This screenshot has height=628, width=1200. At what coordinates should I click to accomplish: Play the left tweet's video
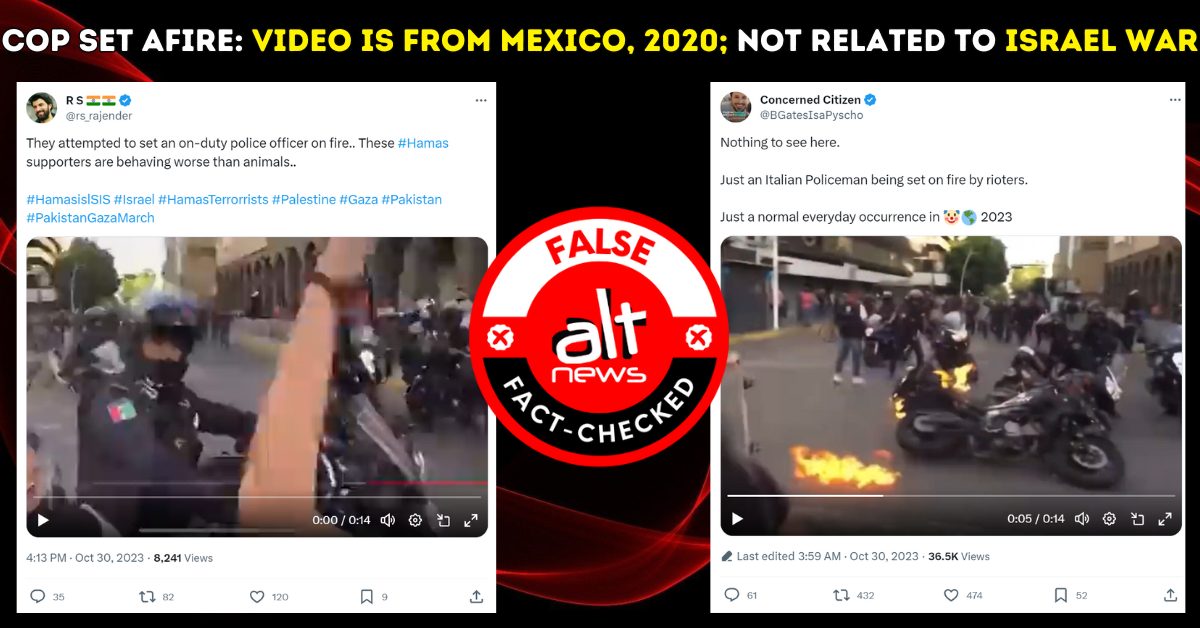pyautogui.click(x=42, y=520)
